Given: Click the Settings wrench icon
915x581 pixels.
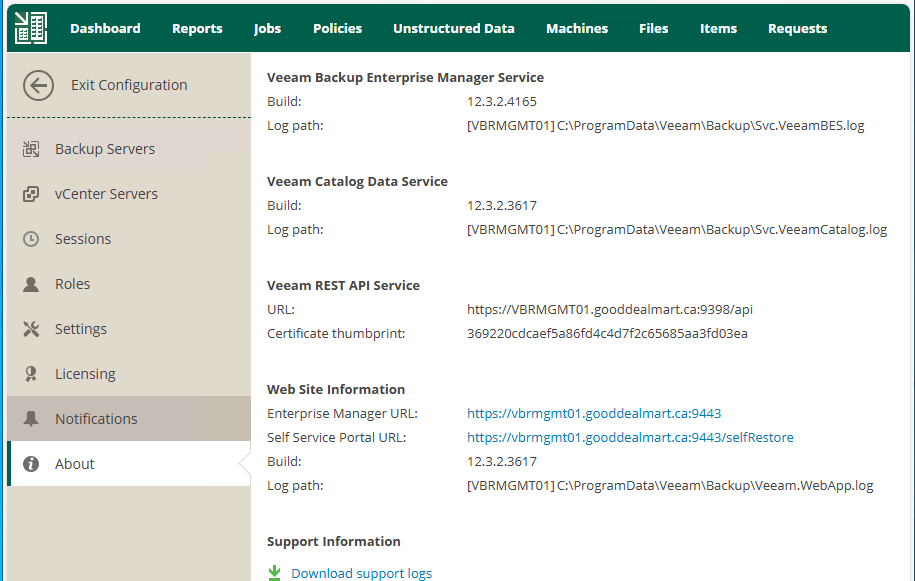Looking at the screenshot, I should point(31,329).
